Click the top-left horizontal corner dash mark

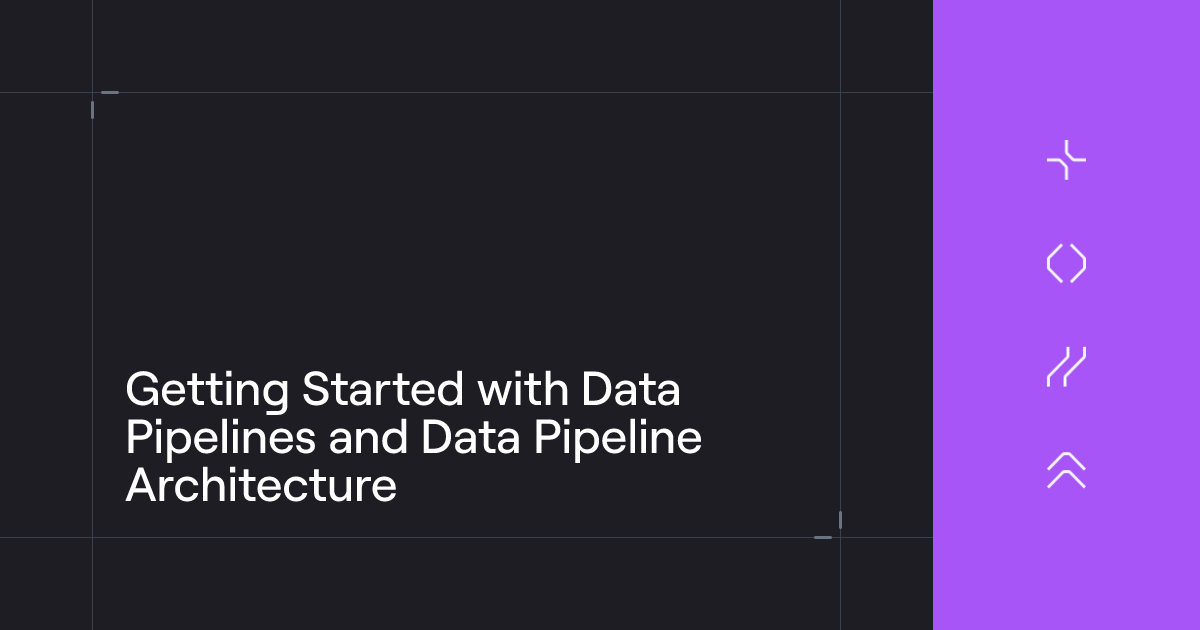click(x=110, y=93)
